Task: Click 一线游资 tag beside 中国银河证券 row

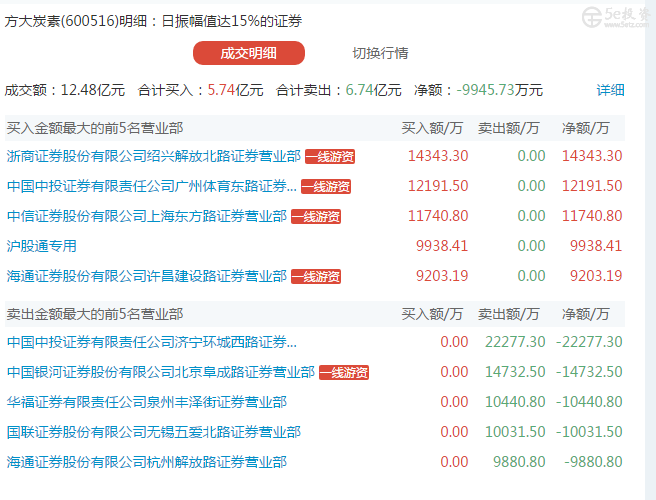Action: point(344,372)
